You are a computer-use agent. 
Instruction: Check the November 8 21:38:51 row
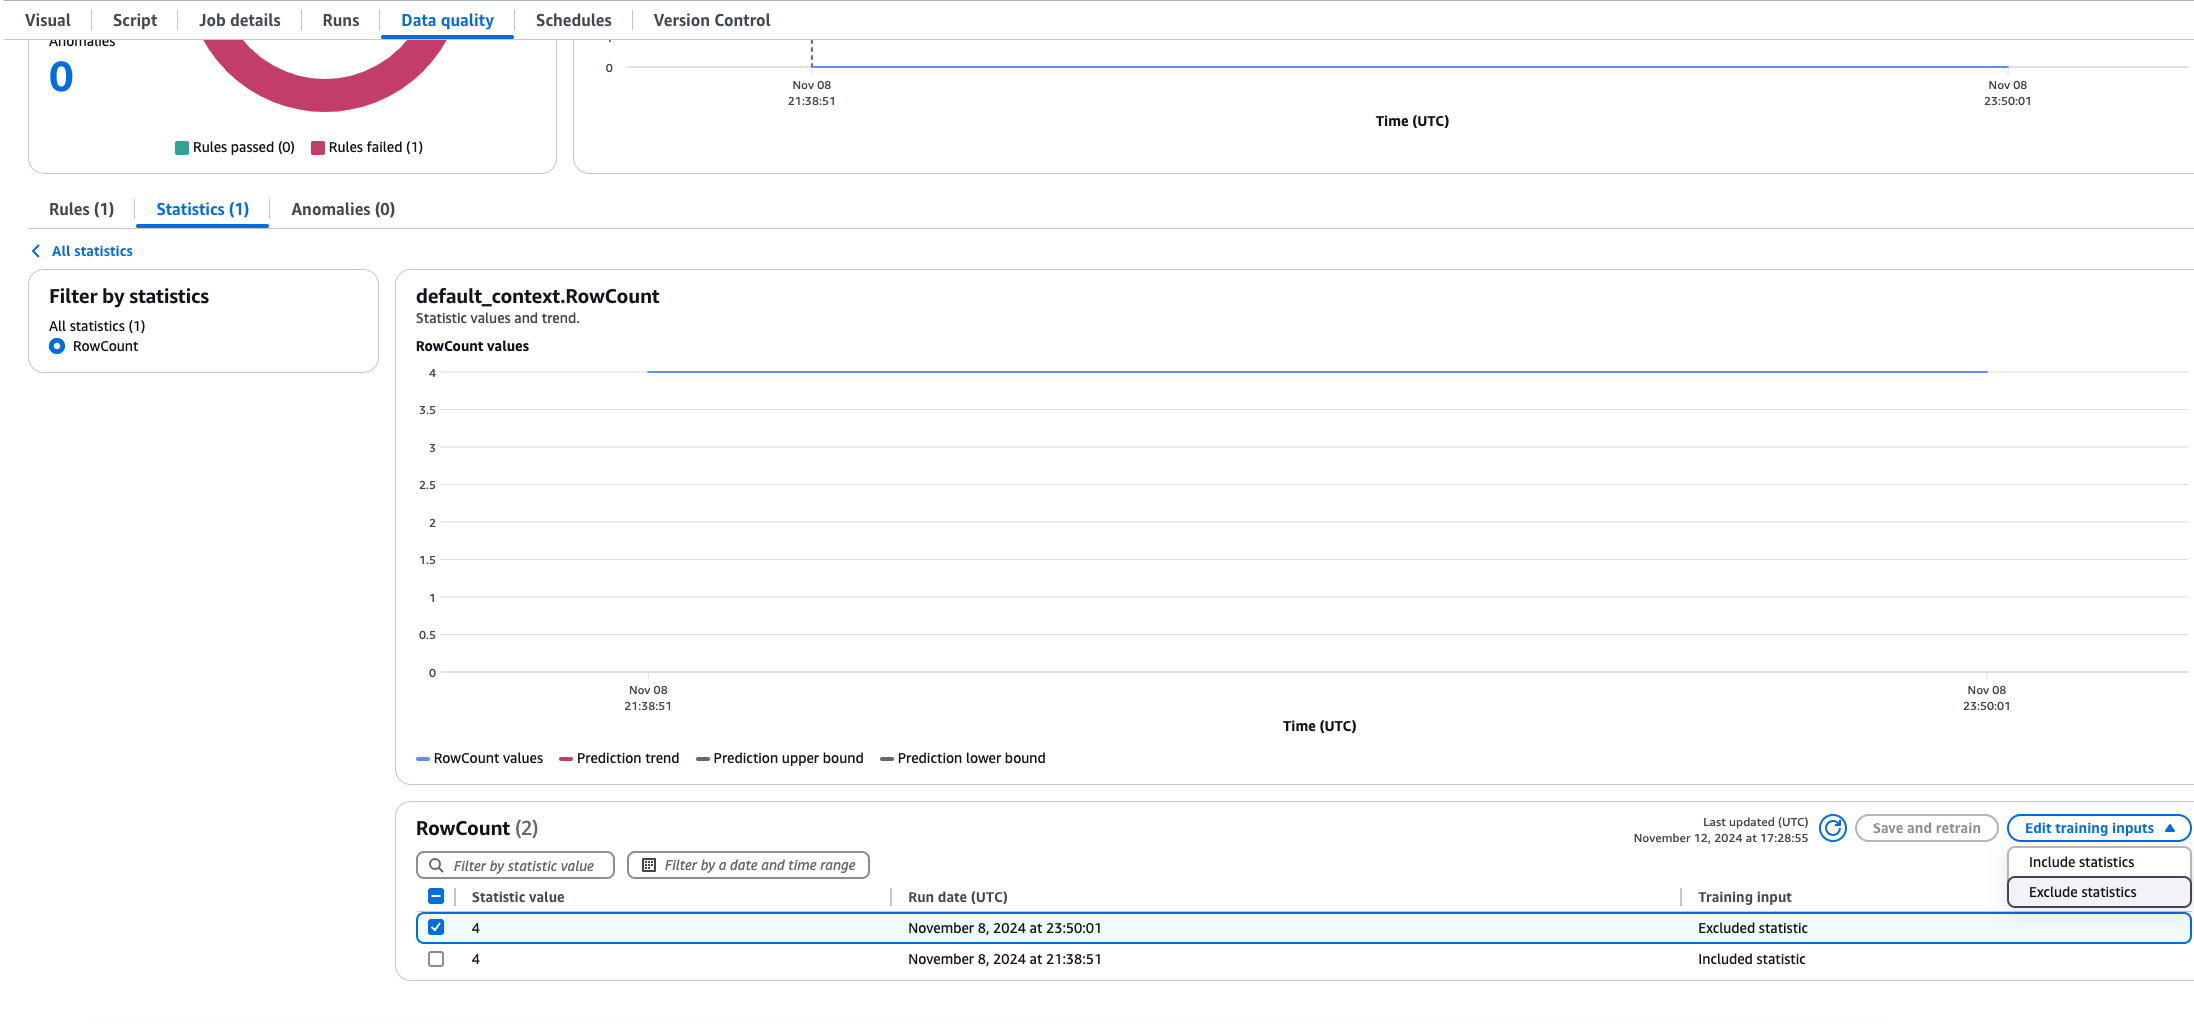click(436, 958)
